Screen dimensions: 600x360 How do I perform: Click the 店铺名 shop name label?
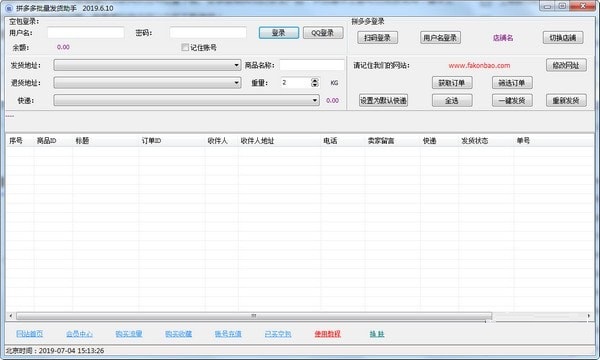click(503, 37)
